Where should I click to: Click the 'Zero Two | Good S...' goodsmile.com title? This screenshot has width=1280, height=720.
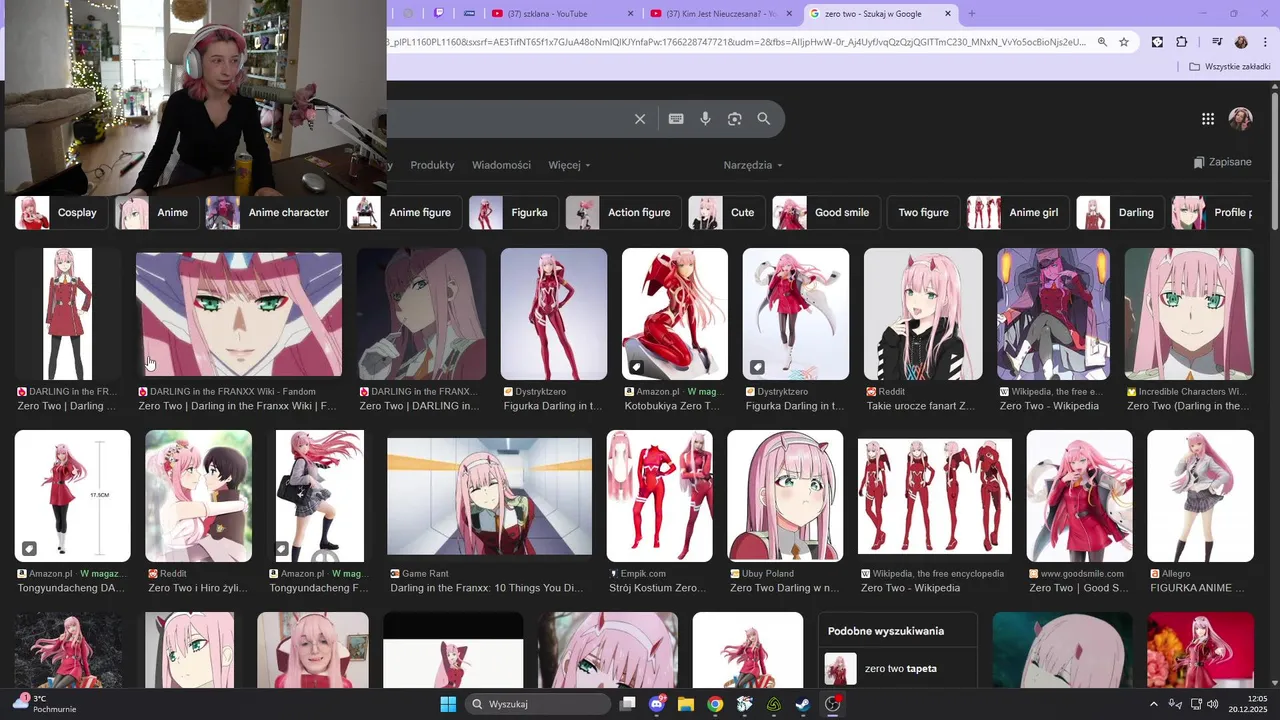pos(1078,588)
